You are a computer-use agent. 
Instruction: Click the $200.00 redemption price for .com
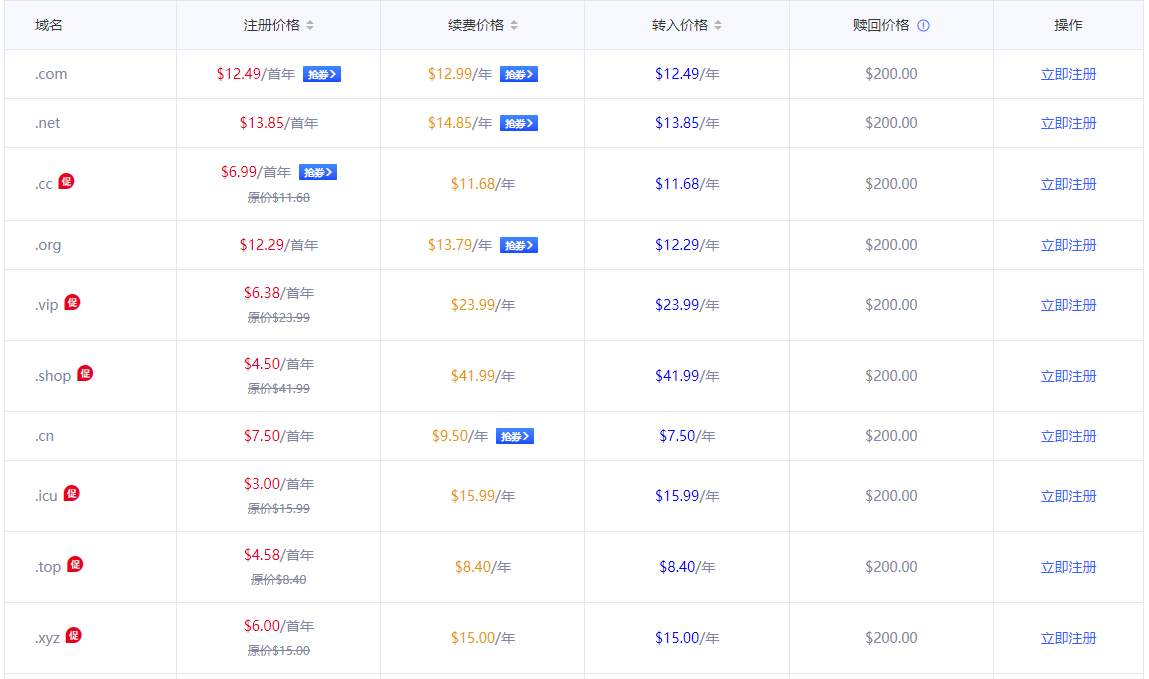(891, 74)
